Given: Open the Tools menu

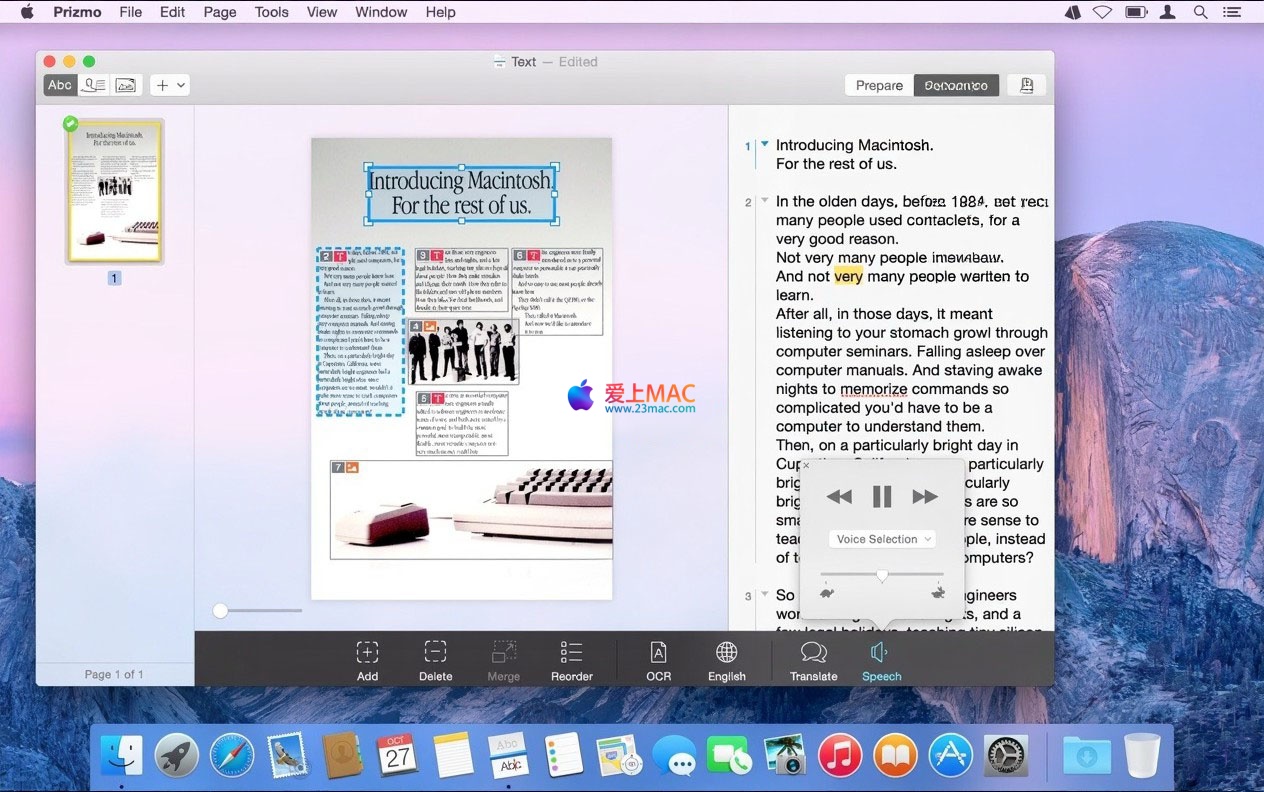Looking at the screenshot, I should pos(271,12).
